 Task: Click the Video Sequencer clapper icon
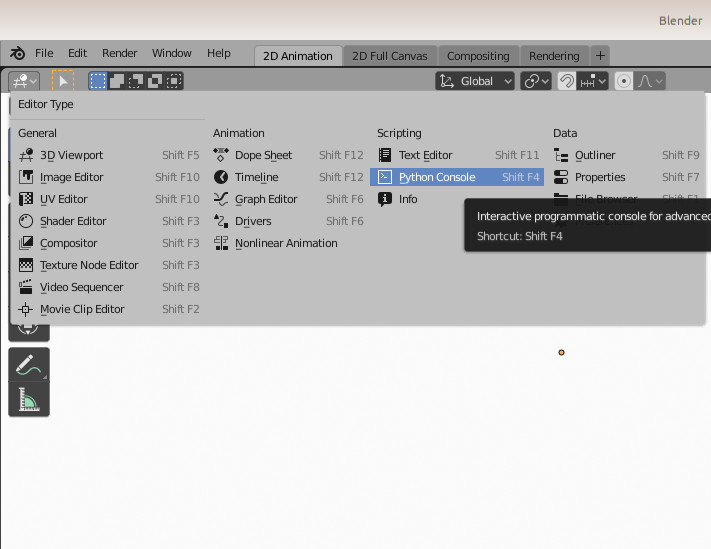tap(26, 287)
